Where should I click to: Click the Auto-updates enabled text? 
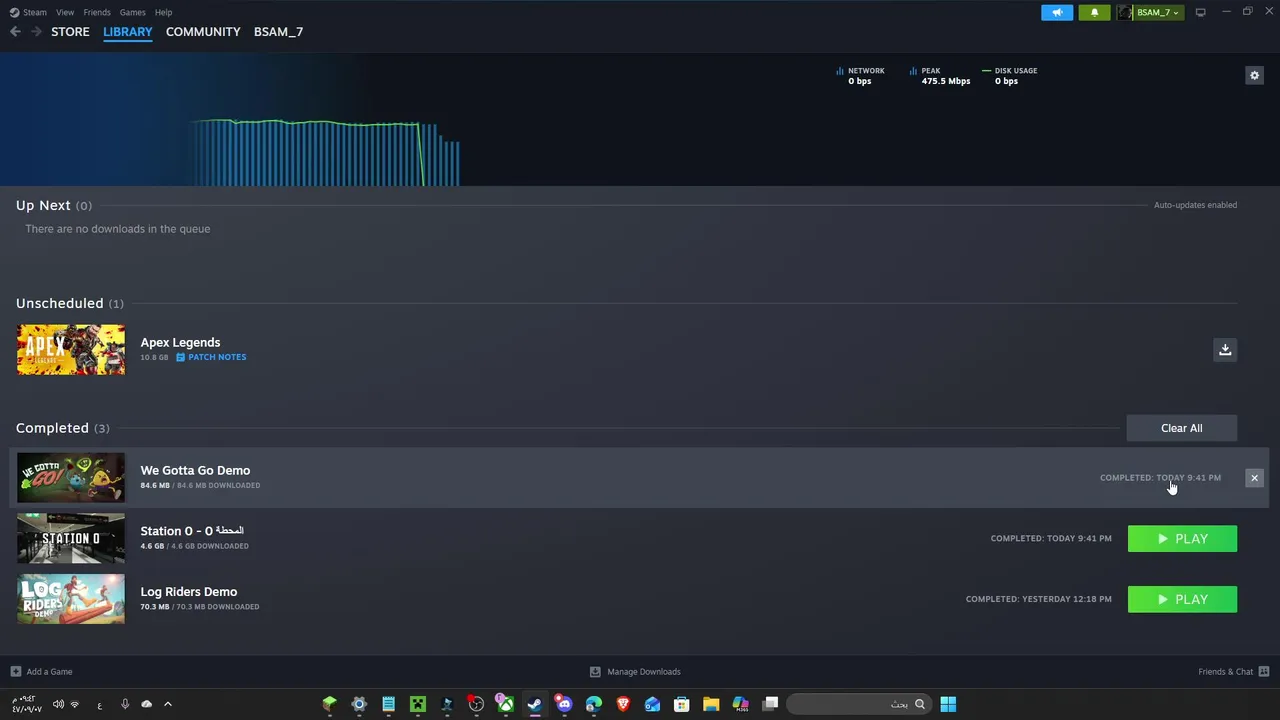pos(1195,205)
